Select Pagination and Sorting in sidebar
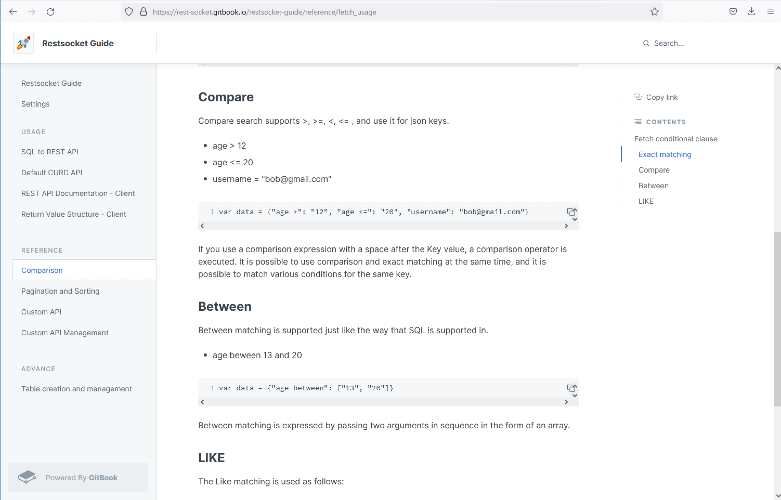The height and width of the screenshot is (500, 781). point(60,291)
